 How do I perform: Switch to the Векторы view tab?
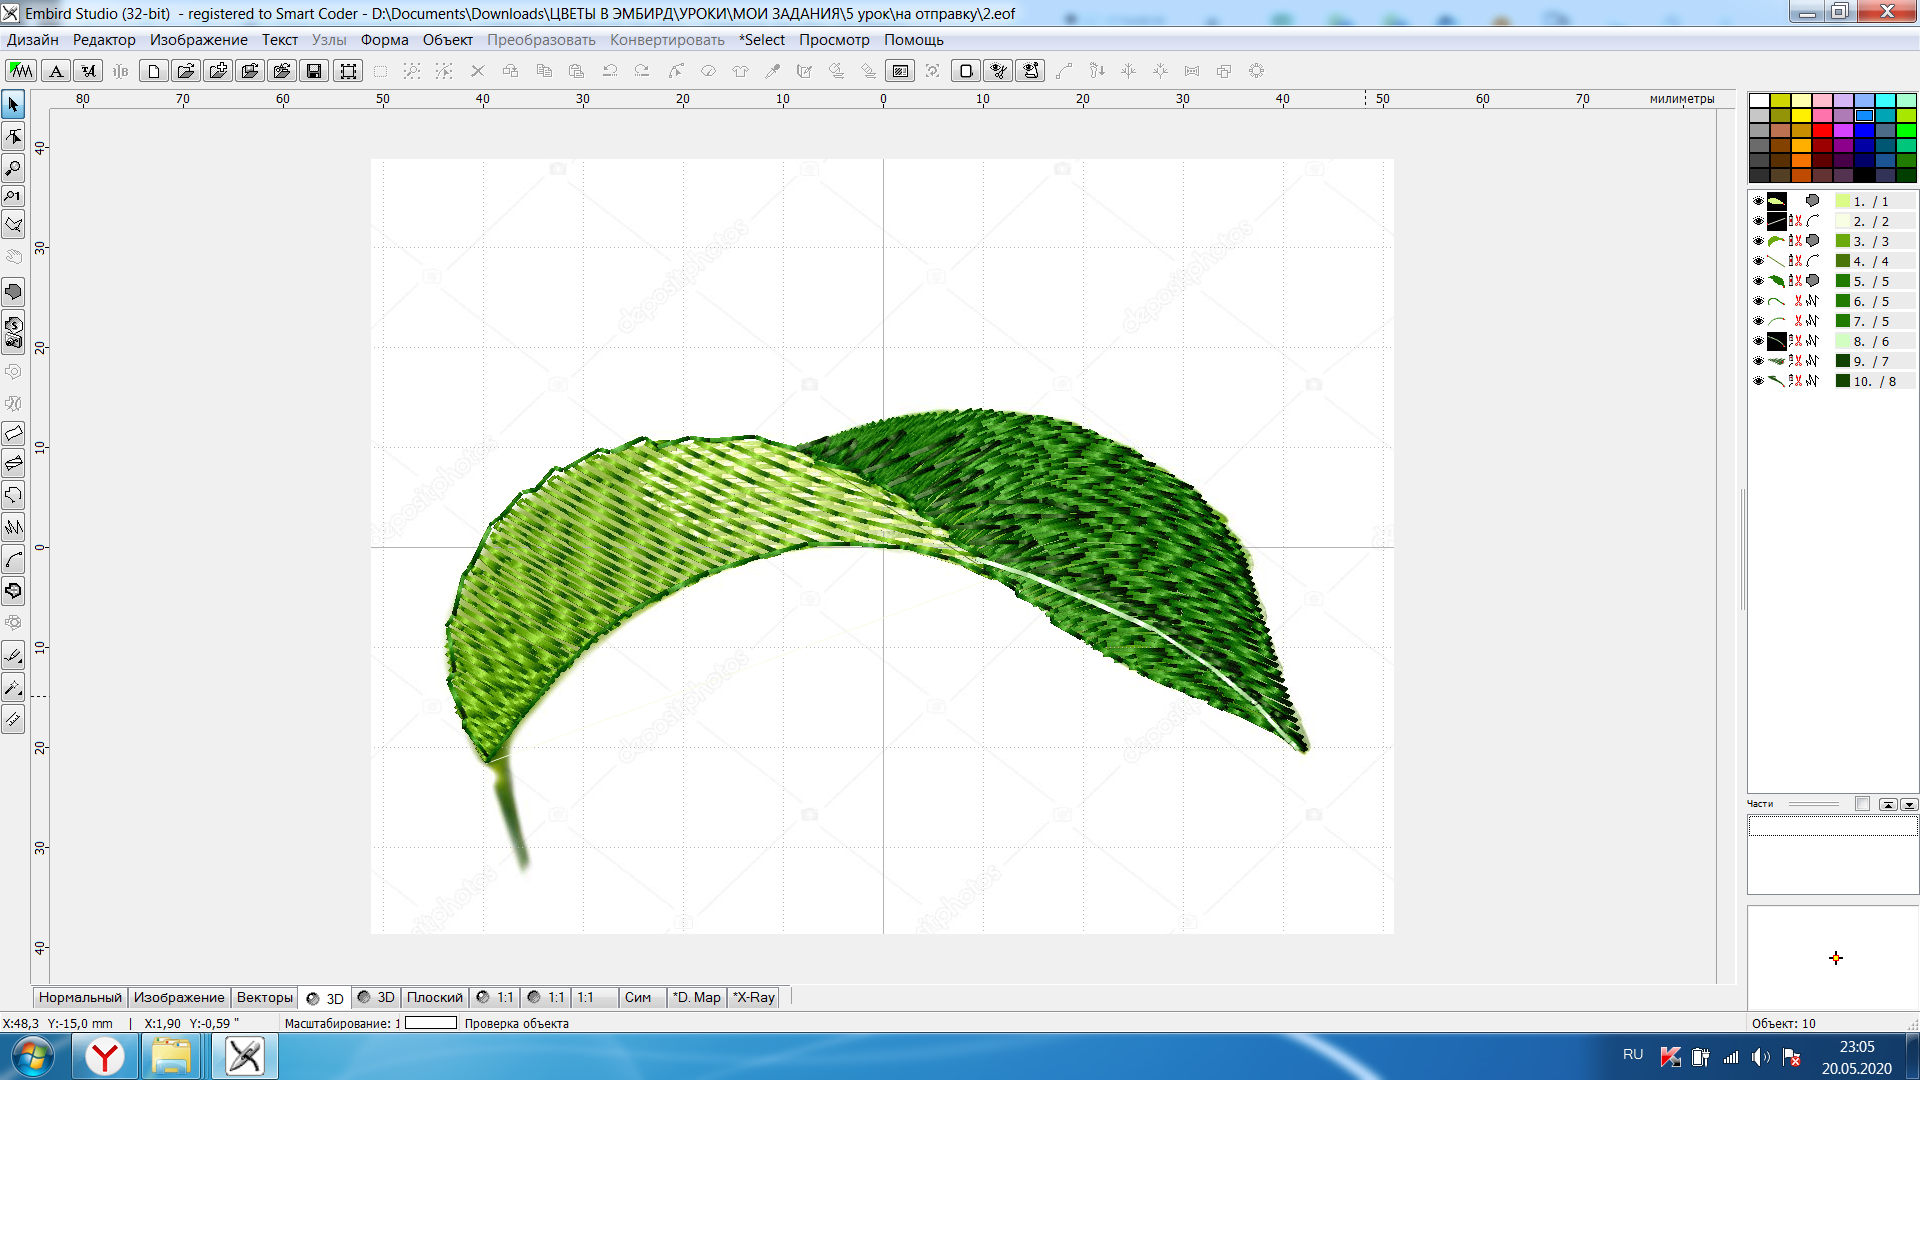(265, 997)
